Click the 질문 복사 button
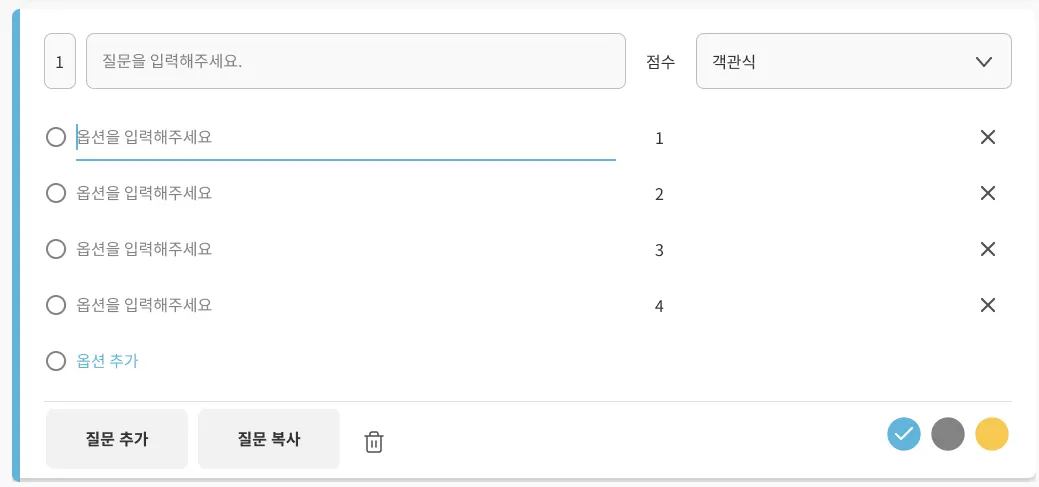Image resolution: width=1039 pixels, height=487 pixels. coord(269,439)
